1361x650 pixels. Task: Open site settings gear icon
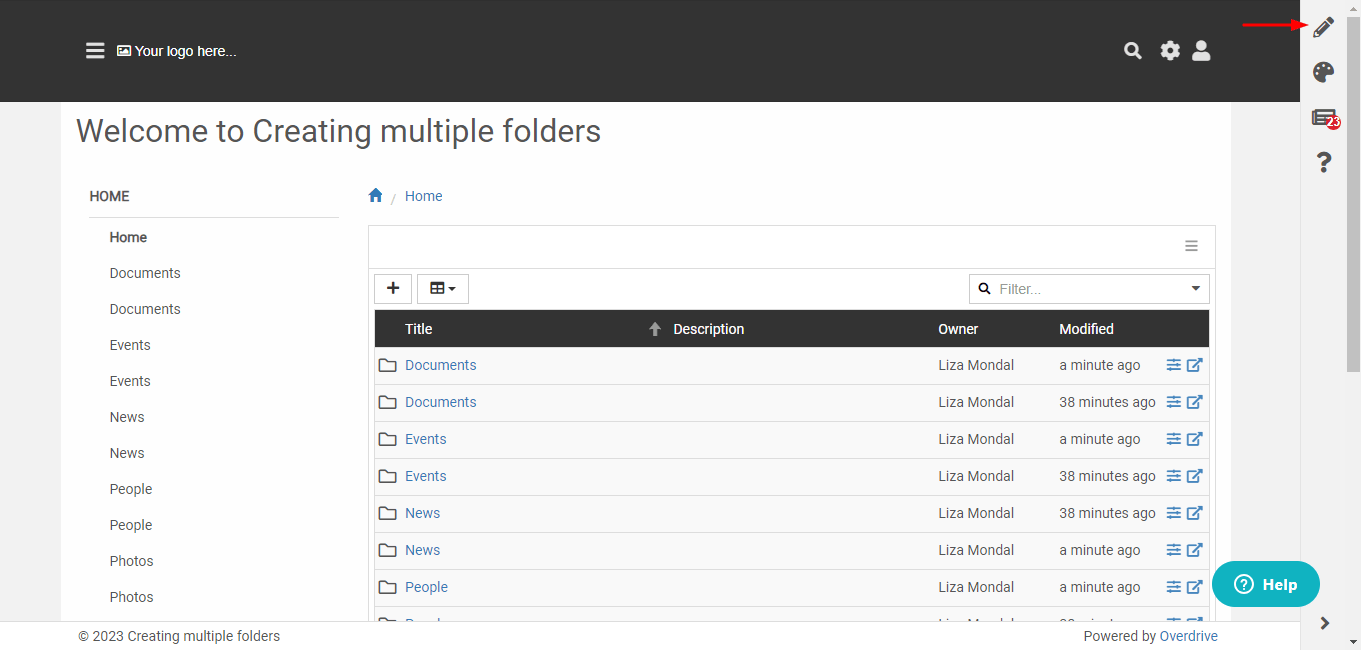[1170, 50]
